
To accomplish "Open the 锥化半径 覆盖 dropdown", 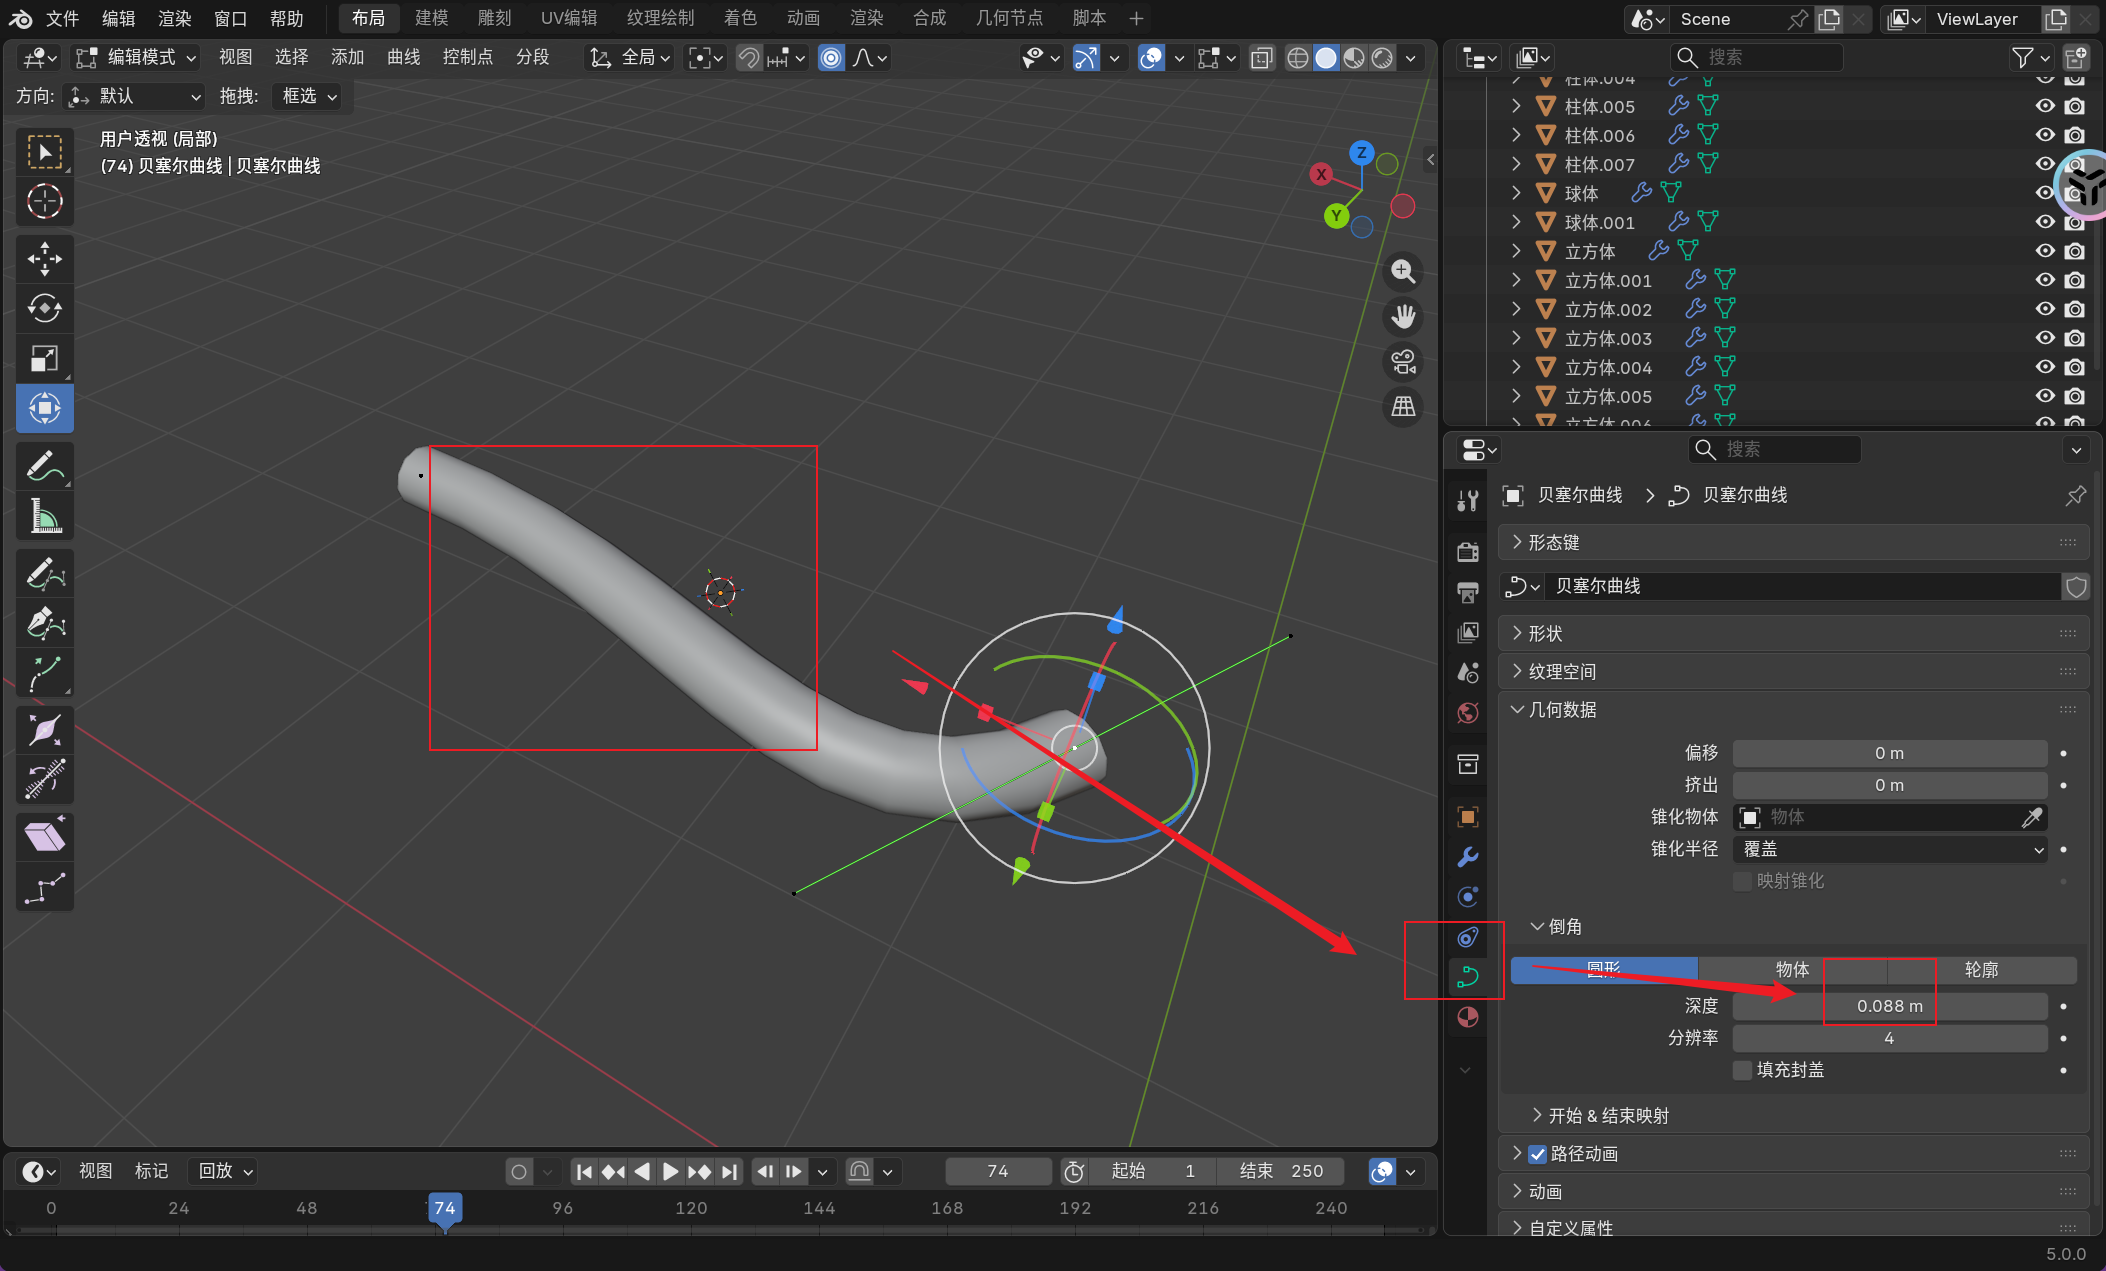I will pyautogui.click(x=1889, y=849).
